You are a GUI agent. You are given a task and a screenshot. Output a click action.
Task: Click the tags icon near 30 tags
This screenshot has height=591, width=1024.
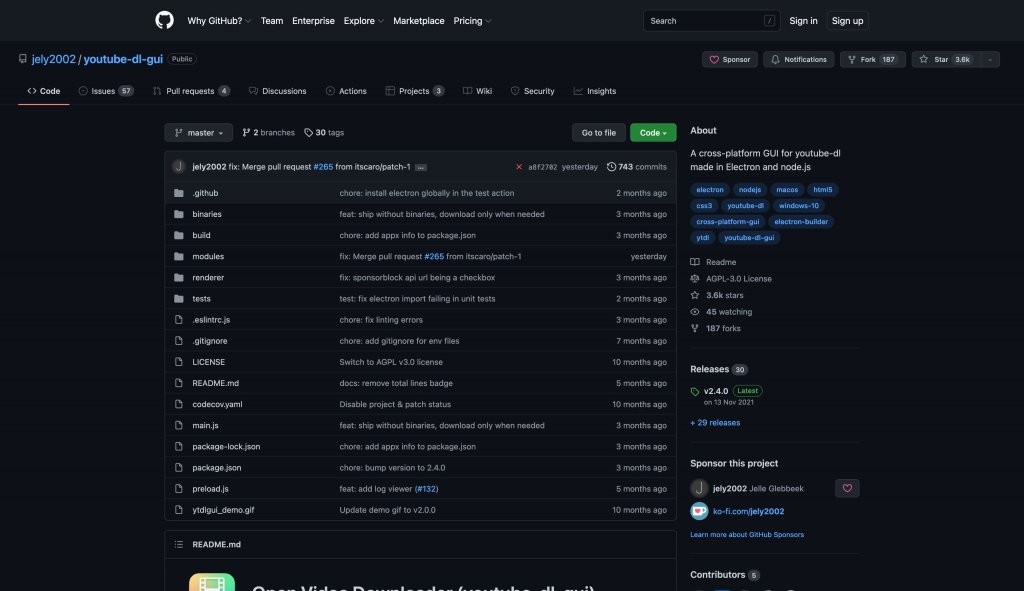(x=308, y=133)
